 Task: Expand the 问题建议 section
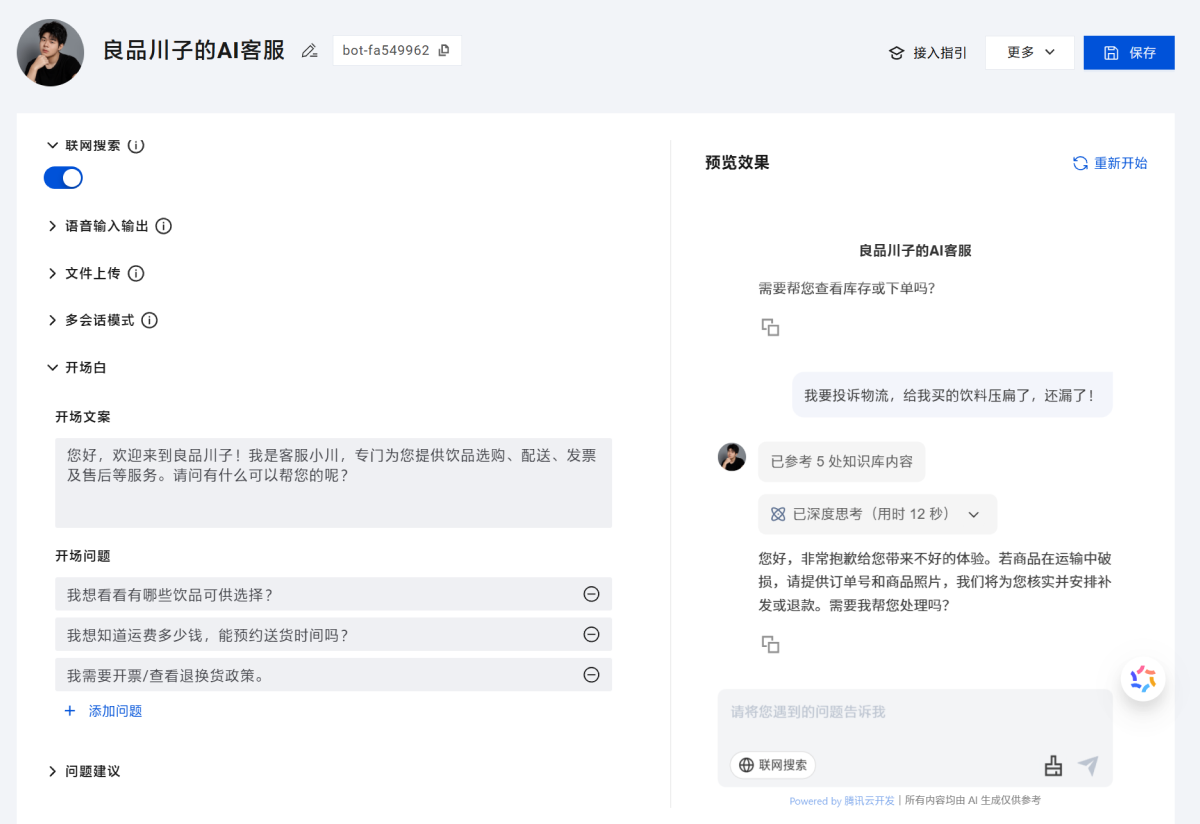pos(52,771)
